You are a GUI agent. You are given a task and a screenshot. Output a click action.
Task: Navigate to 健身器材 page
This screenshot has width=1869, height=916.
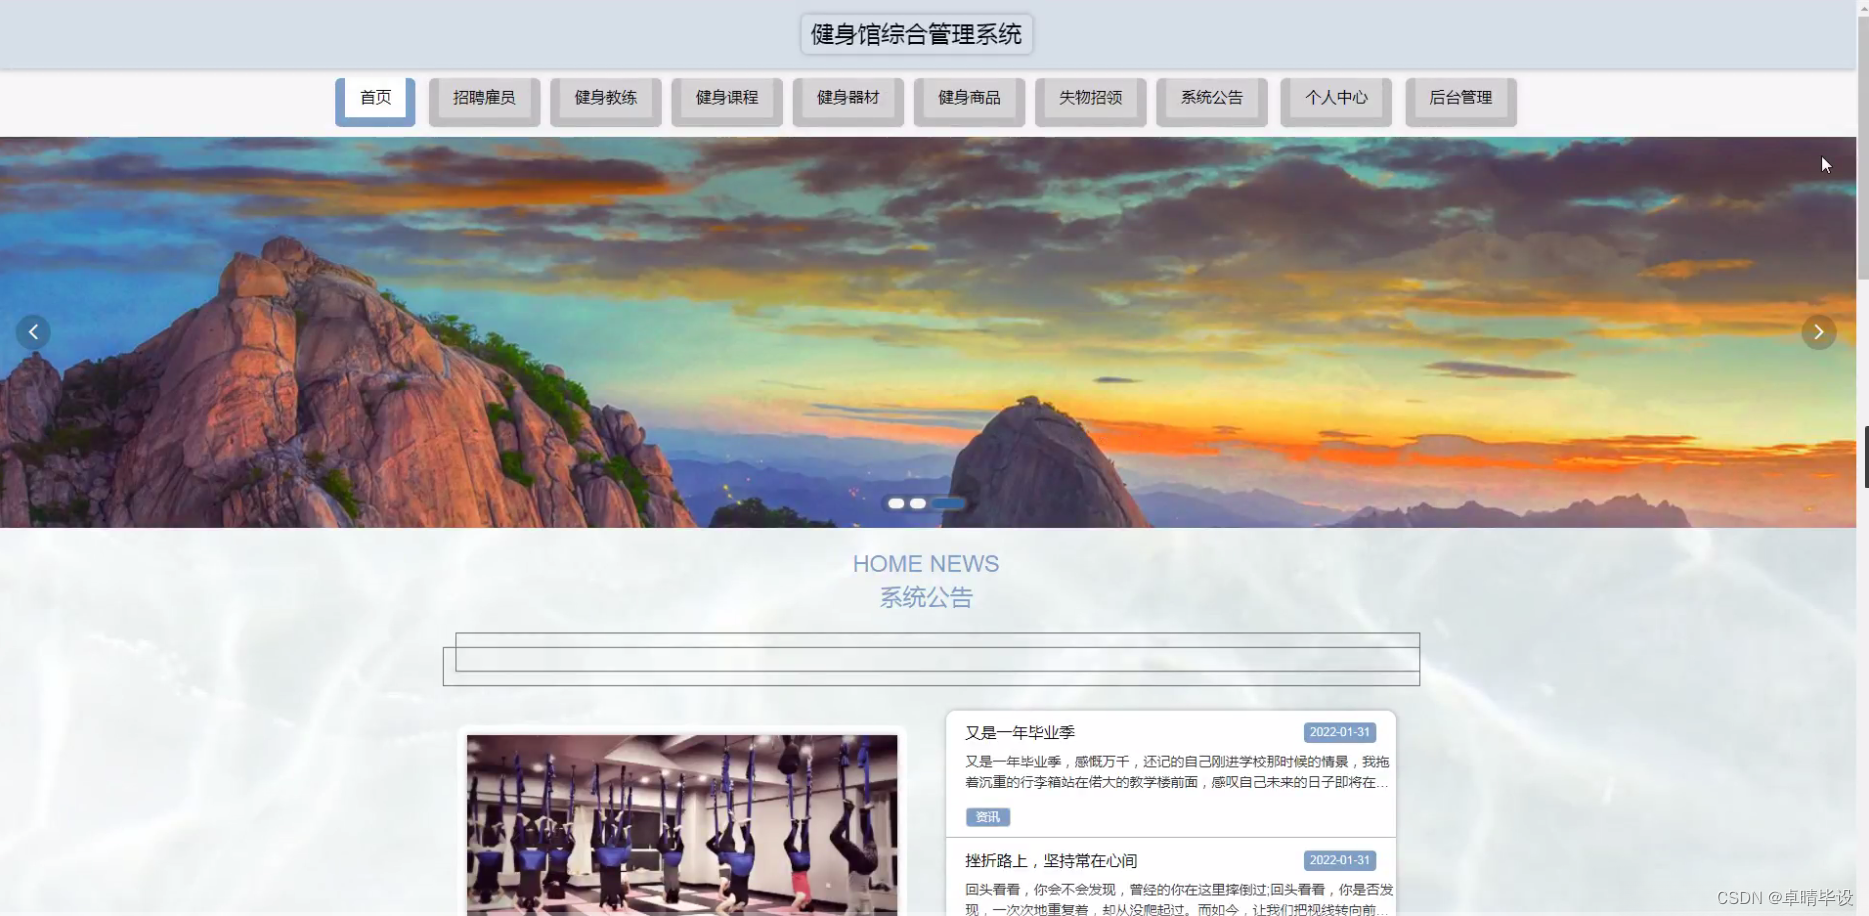click(847, 97)
